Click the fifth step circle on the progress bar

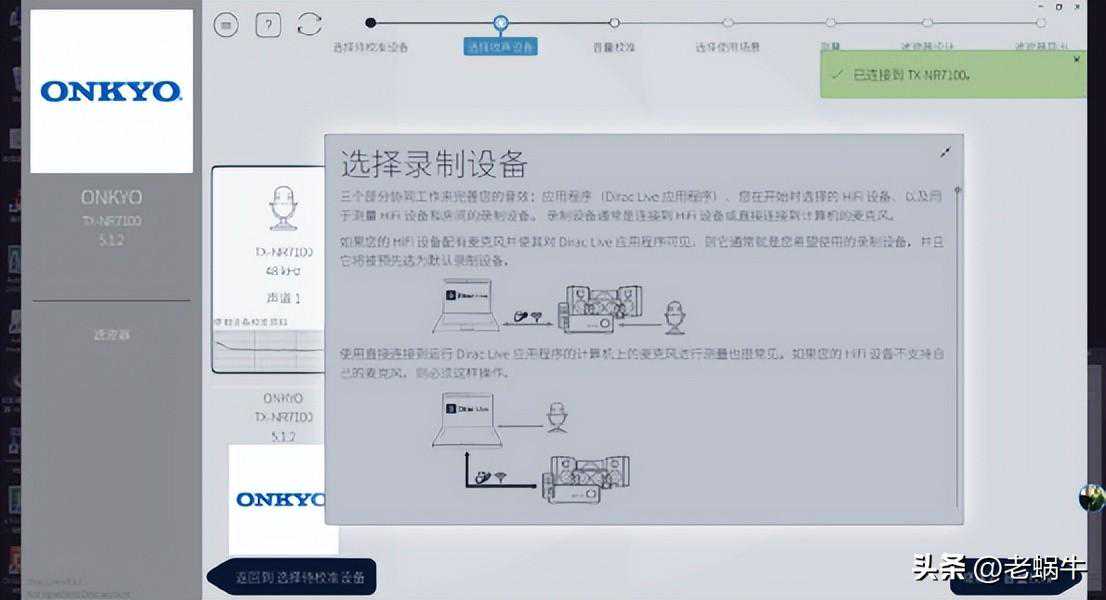point(829,22)
